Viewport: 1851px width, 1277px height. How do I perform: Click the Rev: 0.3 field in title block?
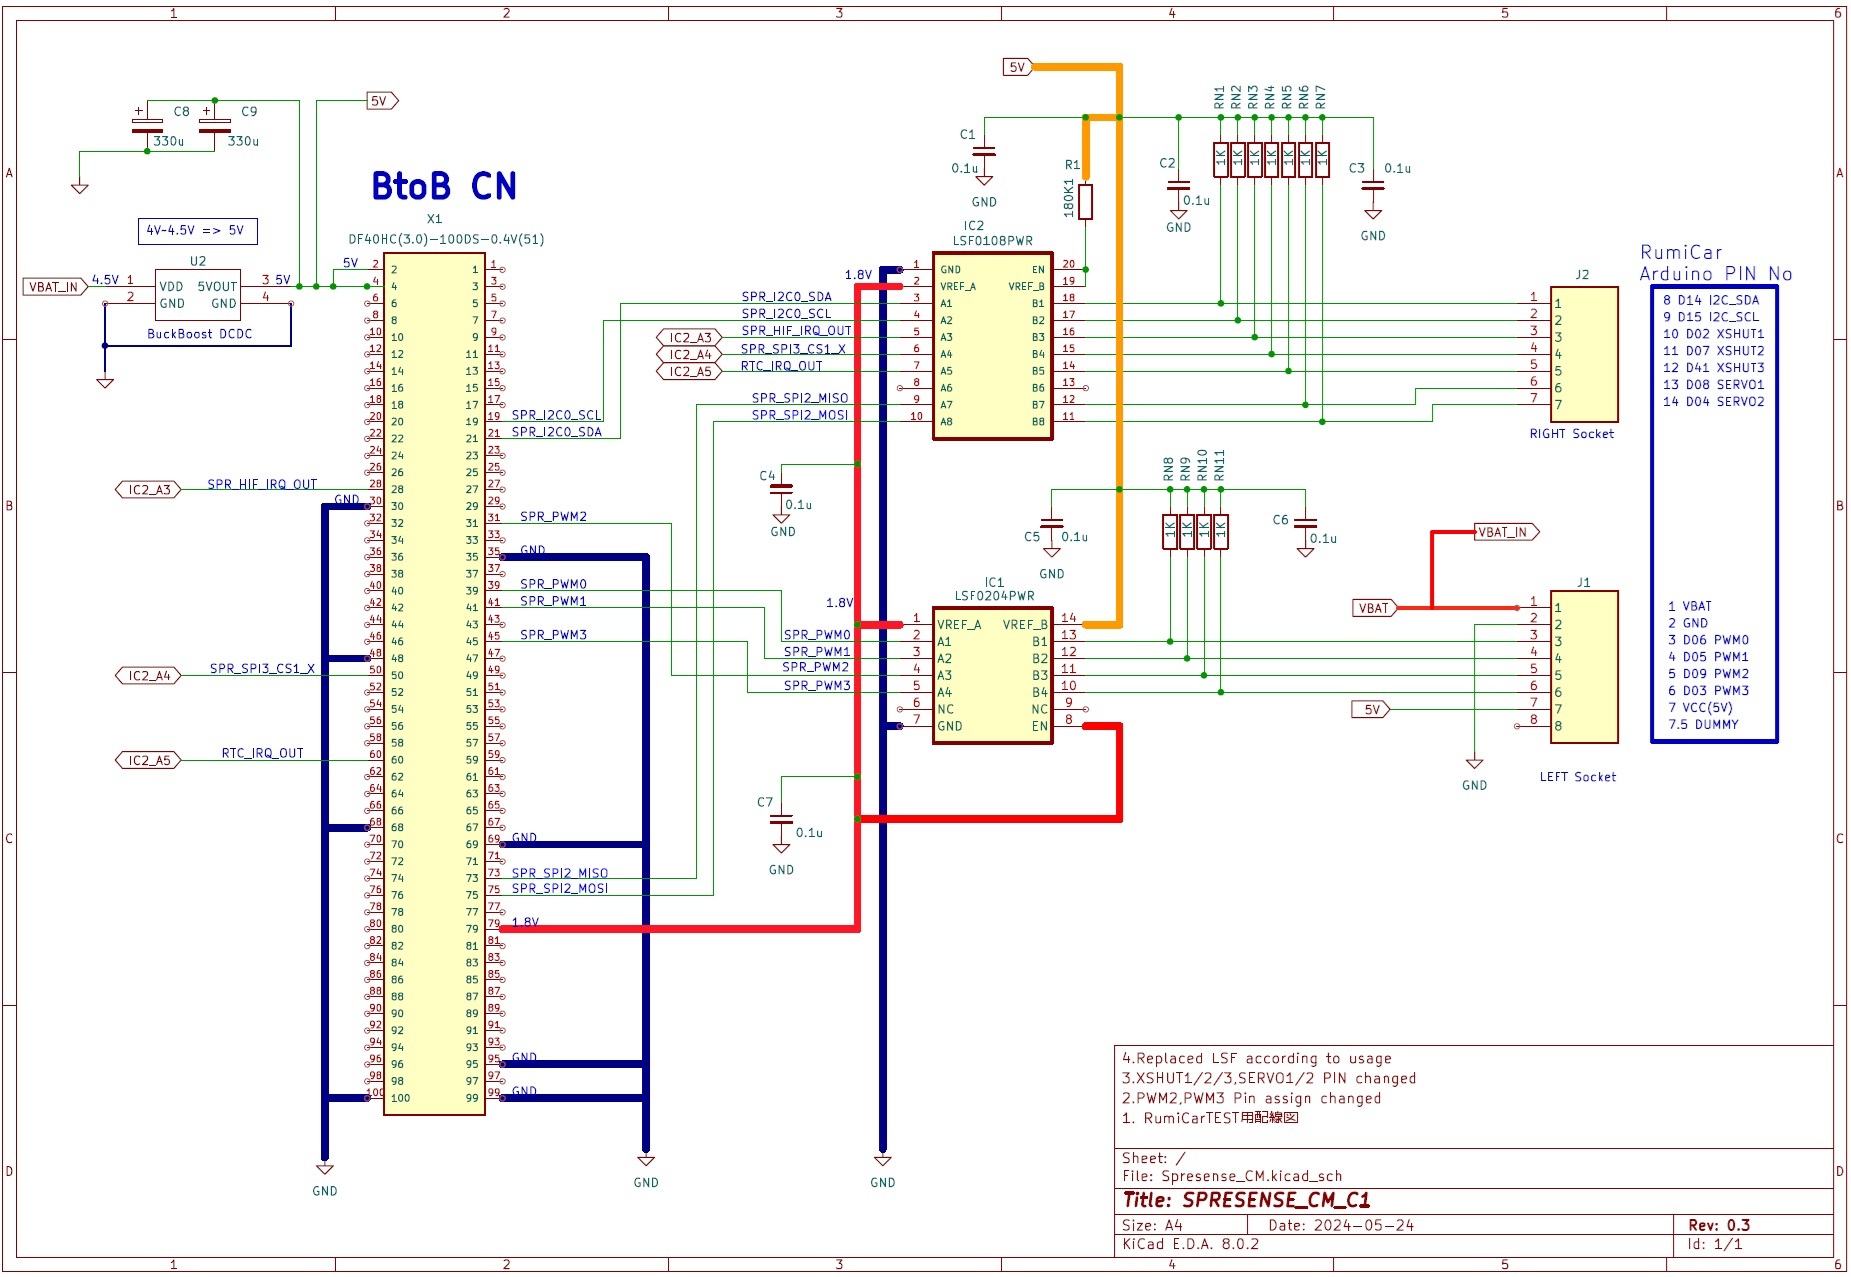click(x=1718, y=1225)
